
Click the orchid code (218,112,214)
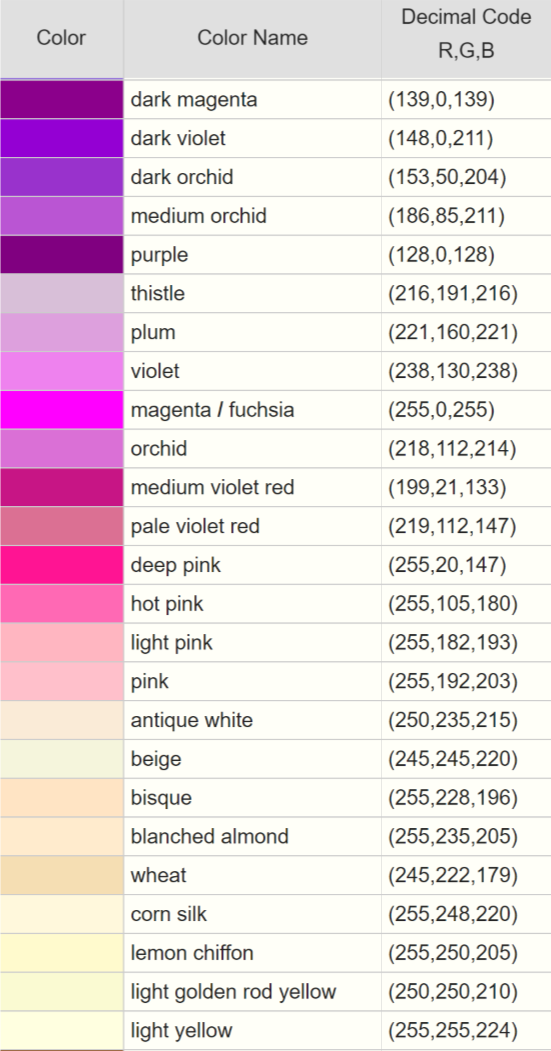click(x=452, y=449)
